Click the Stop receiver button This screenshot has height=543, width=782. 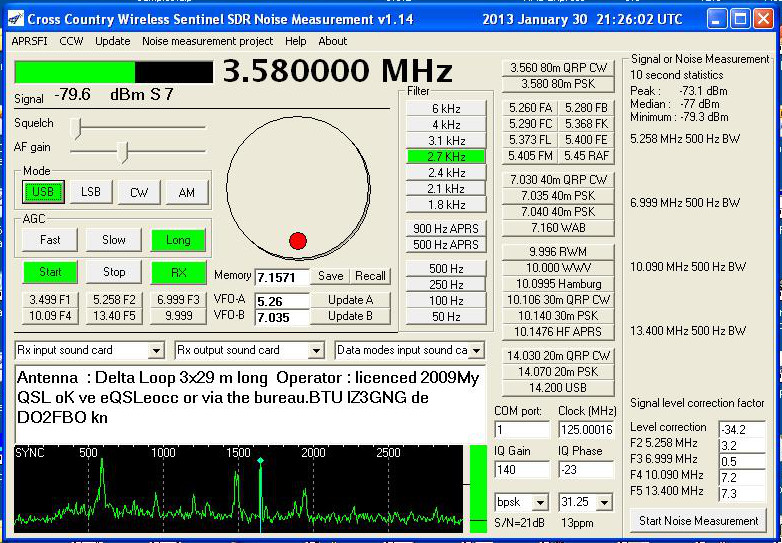click(114, 272)
